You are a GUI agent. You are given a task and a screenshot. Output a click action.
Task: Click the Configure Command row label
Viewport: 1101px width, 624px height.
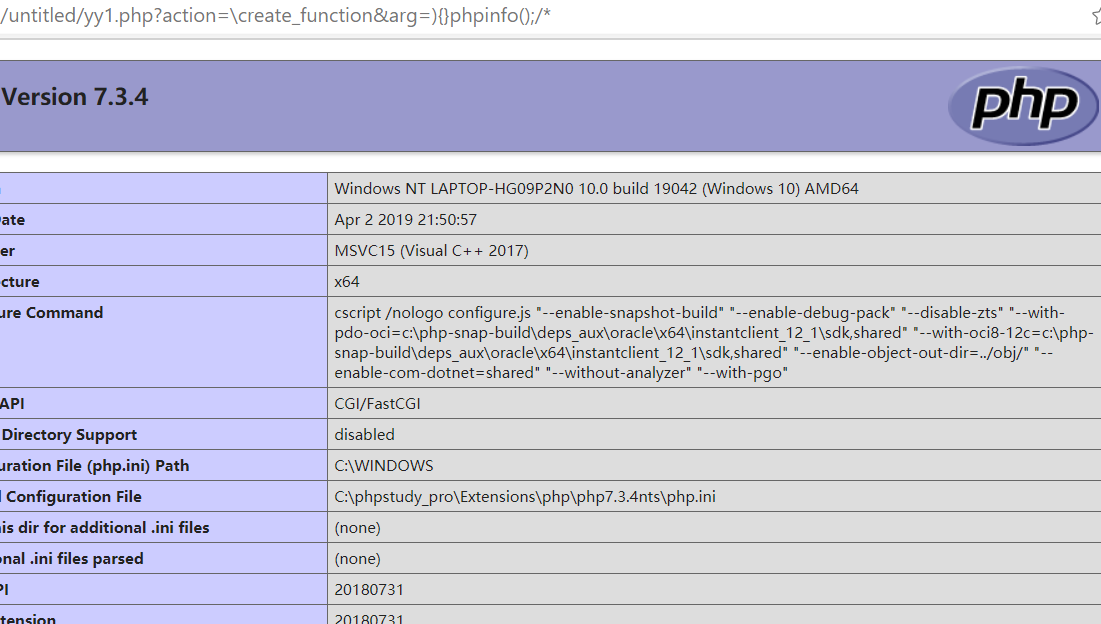tap(53, 312)
